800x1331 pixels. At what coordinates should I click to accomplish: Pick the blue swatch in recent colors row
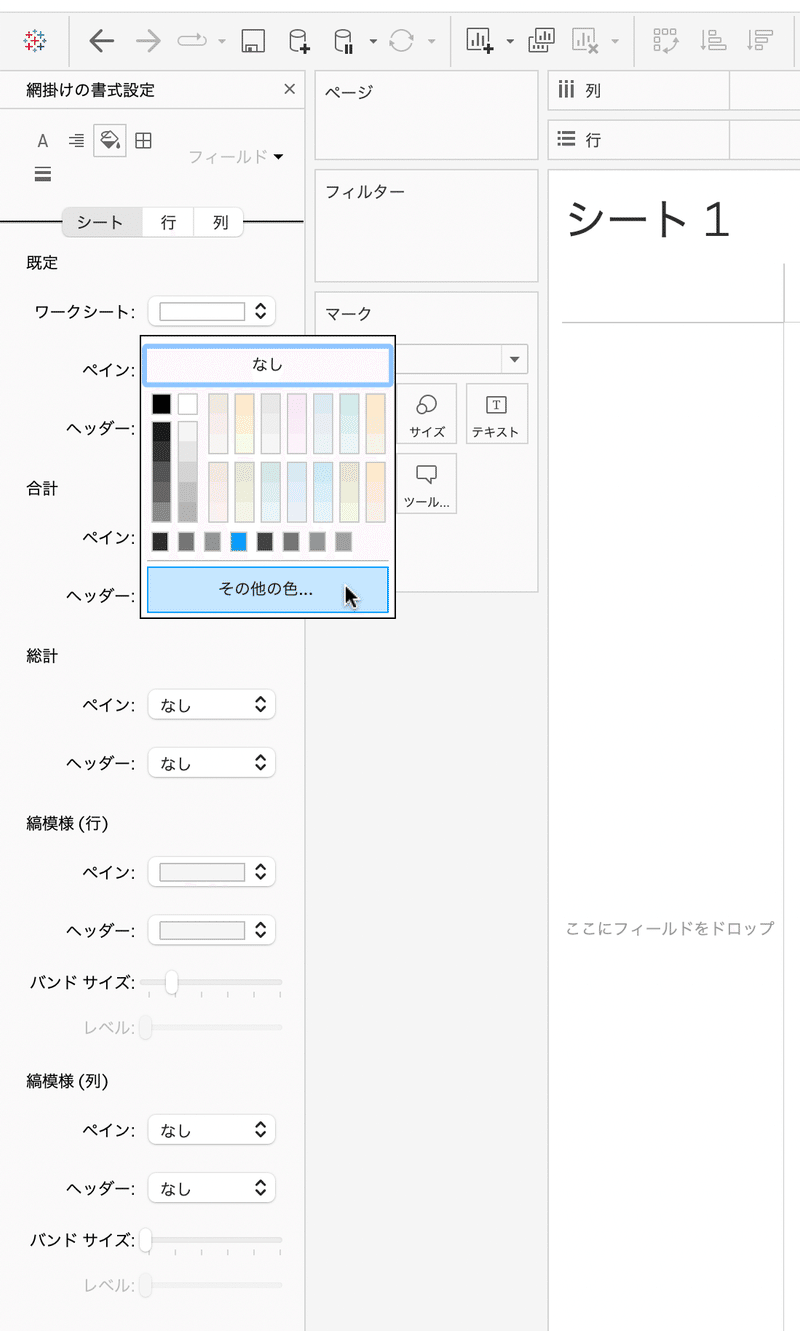pos(239,541)
